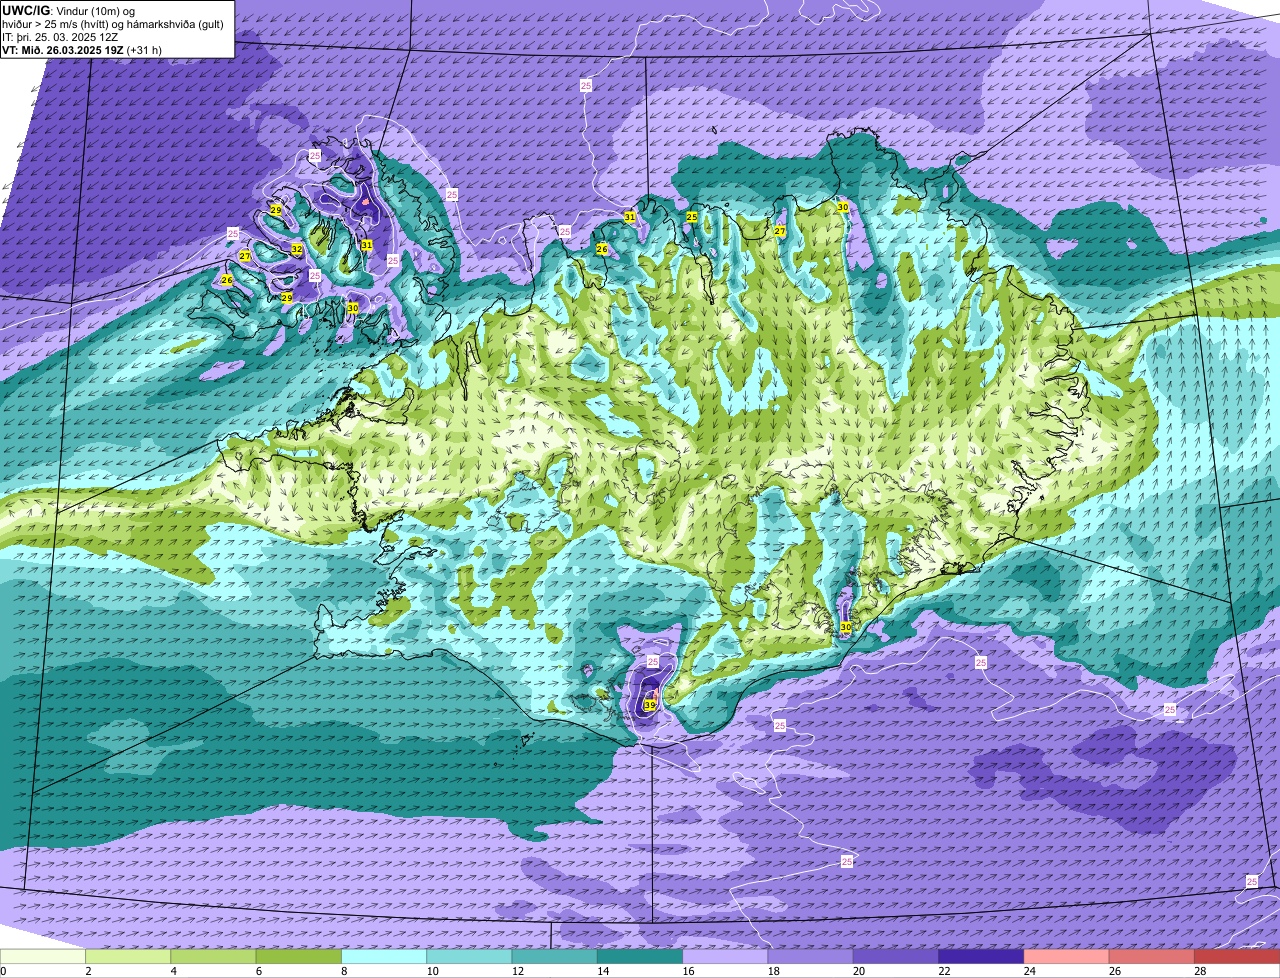Click the yellow 39 maximum gust marker

(x=649, y=705)
